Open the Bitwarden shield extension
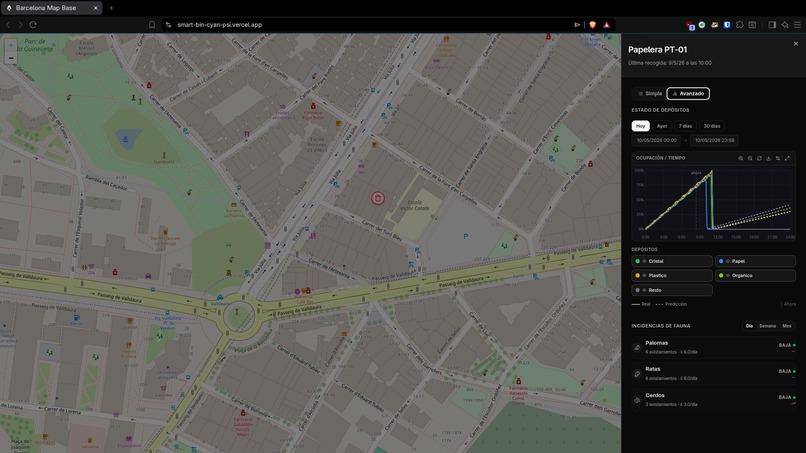806x453 pixels. (x=727, y=25)
